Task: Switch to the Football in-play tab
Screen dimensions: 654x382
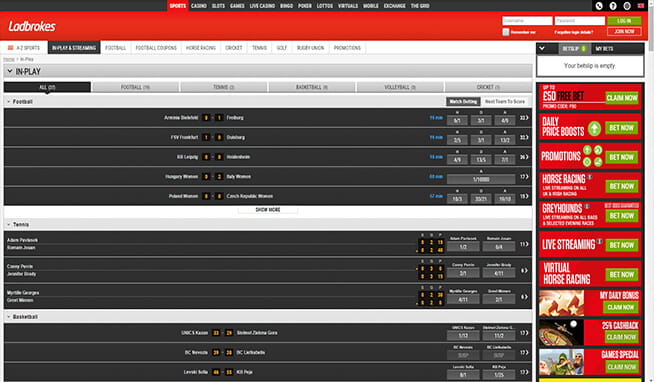Action: click(135, 87)
